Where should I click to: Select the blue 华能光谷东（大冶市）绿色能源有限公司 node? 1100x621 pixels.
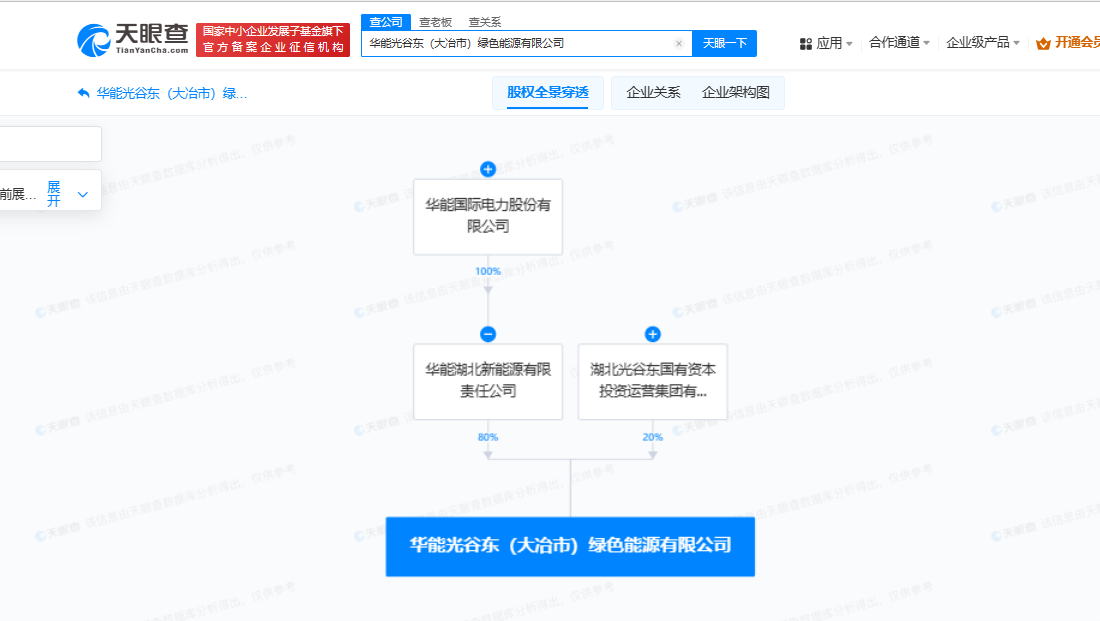tap(569, 546)
